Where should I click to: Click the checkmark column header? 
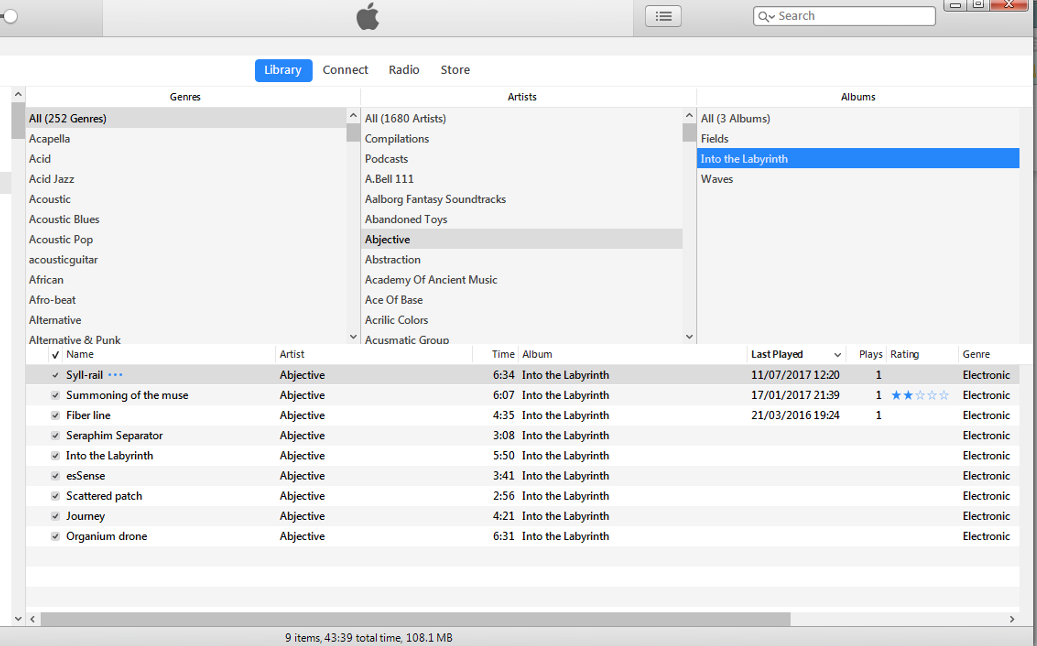pos(56,354)
